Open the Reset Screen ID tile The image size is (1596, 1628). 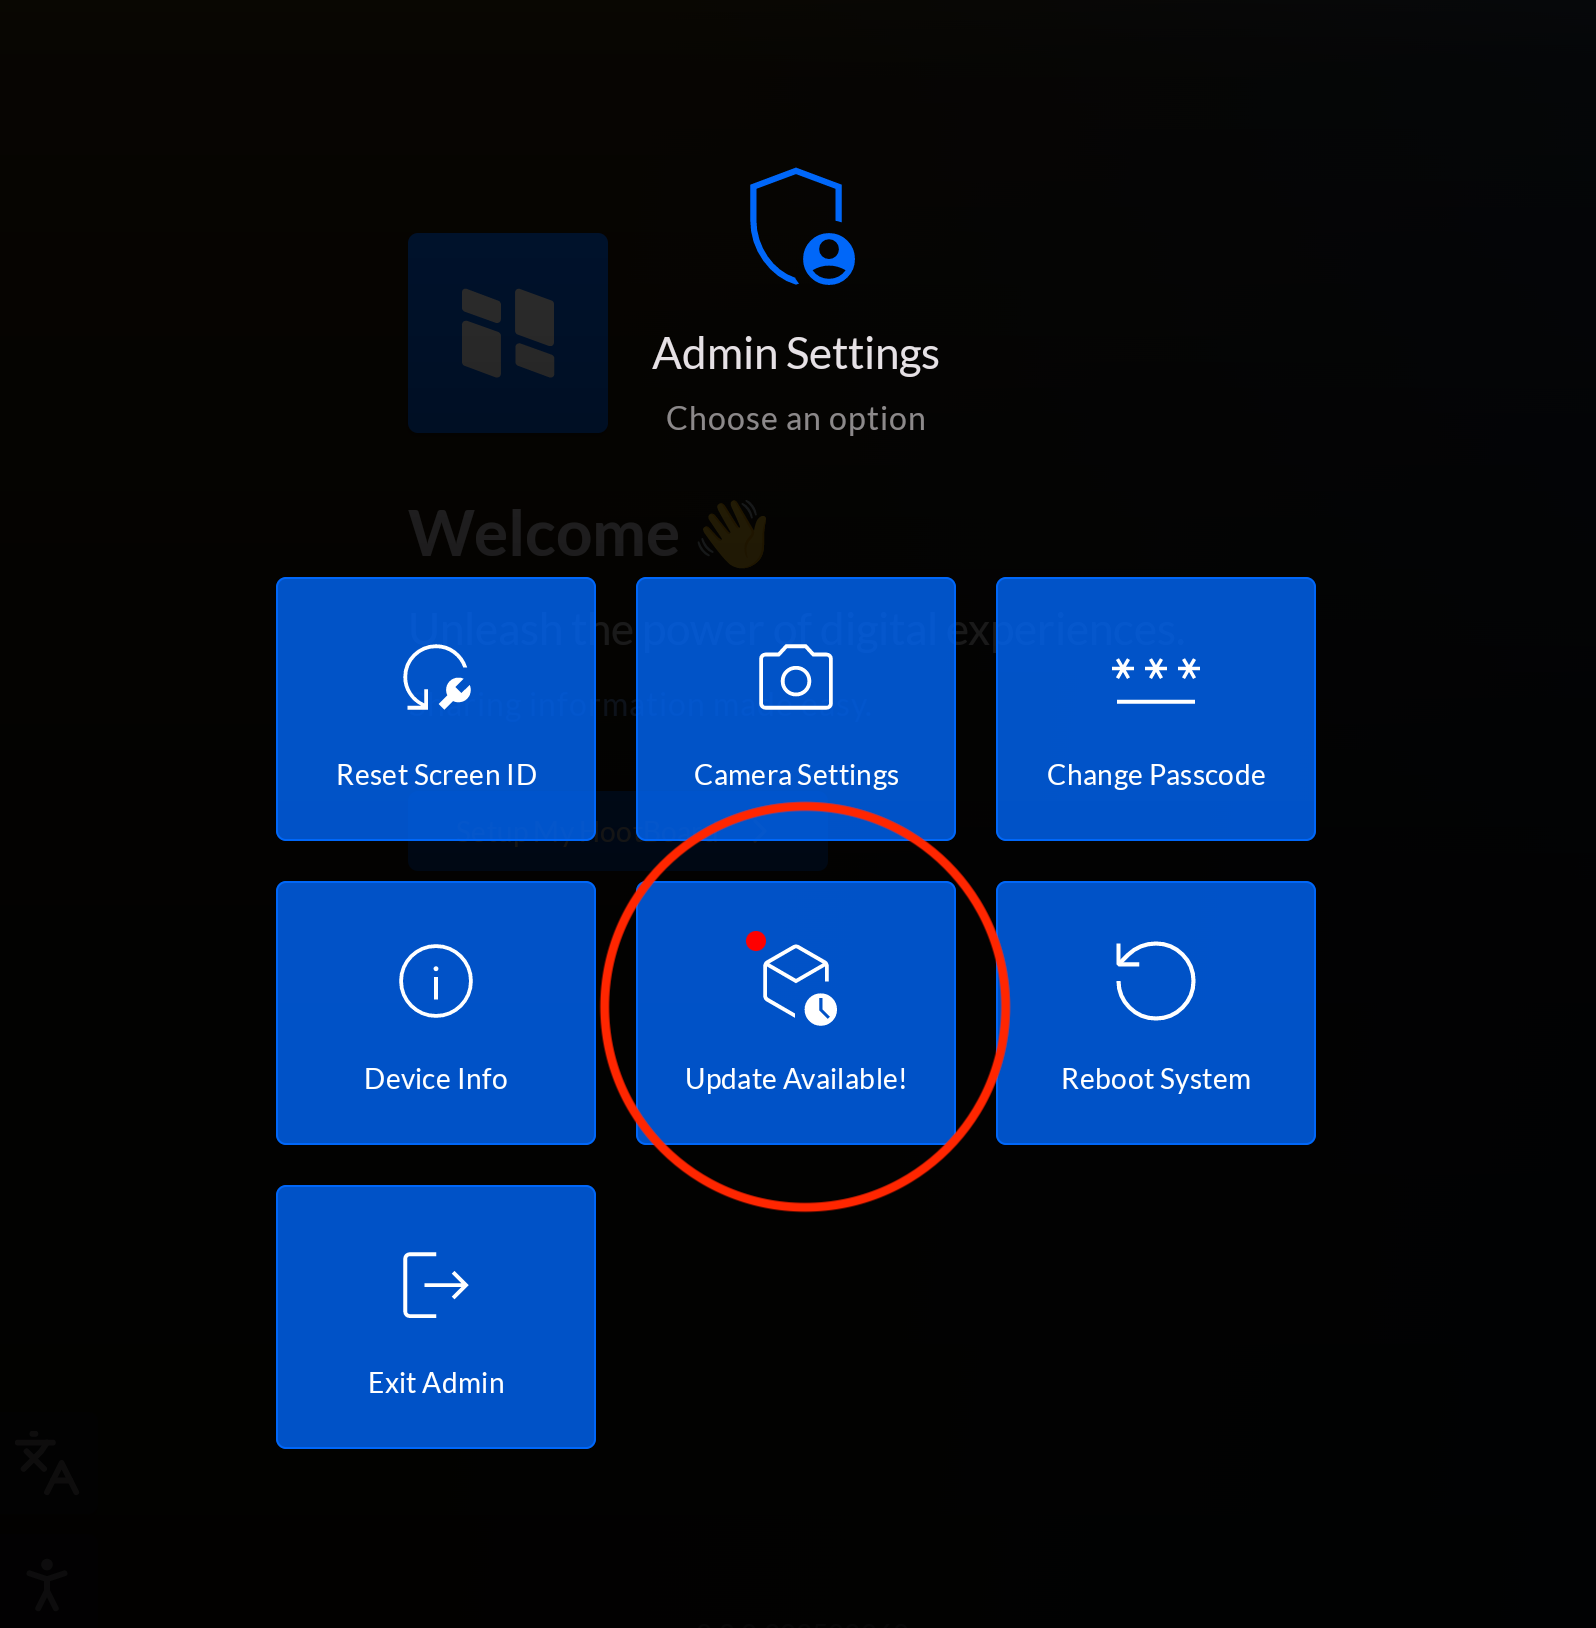(x=436, y=709)
